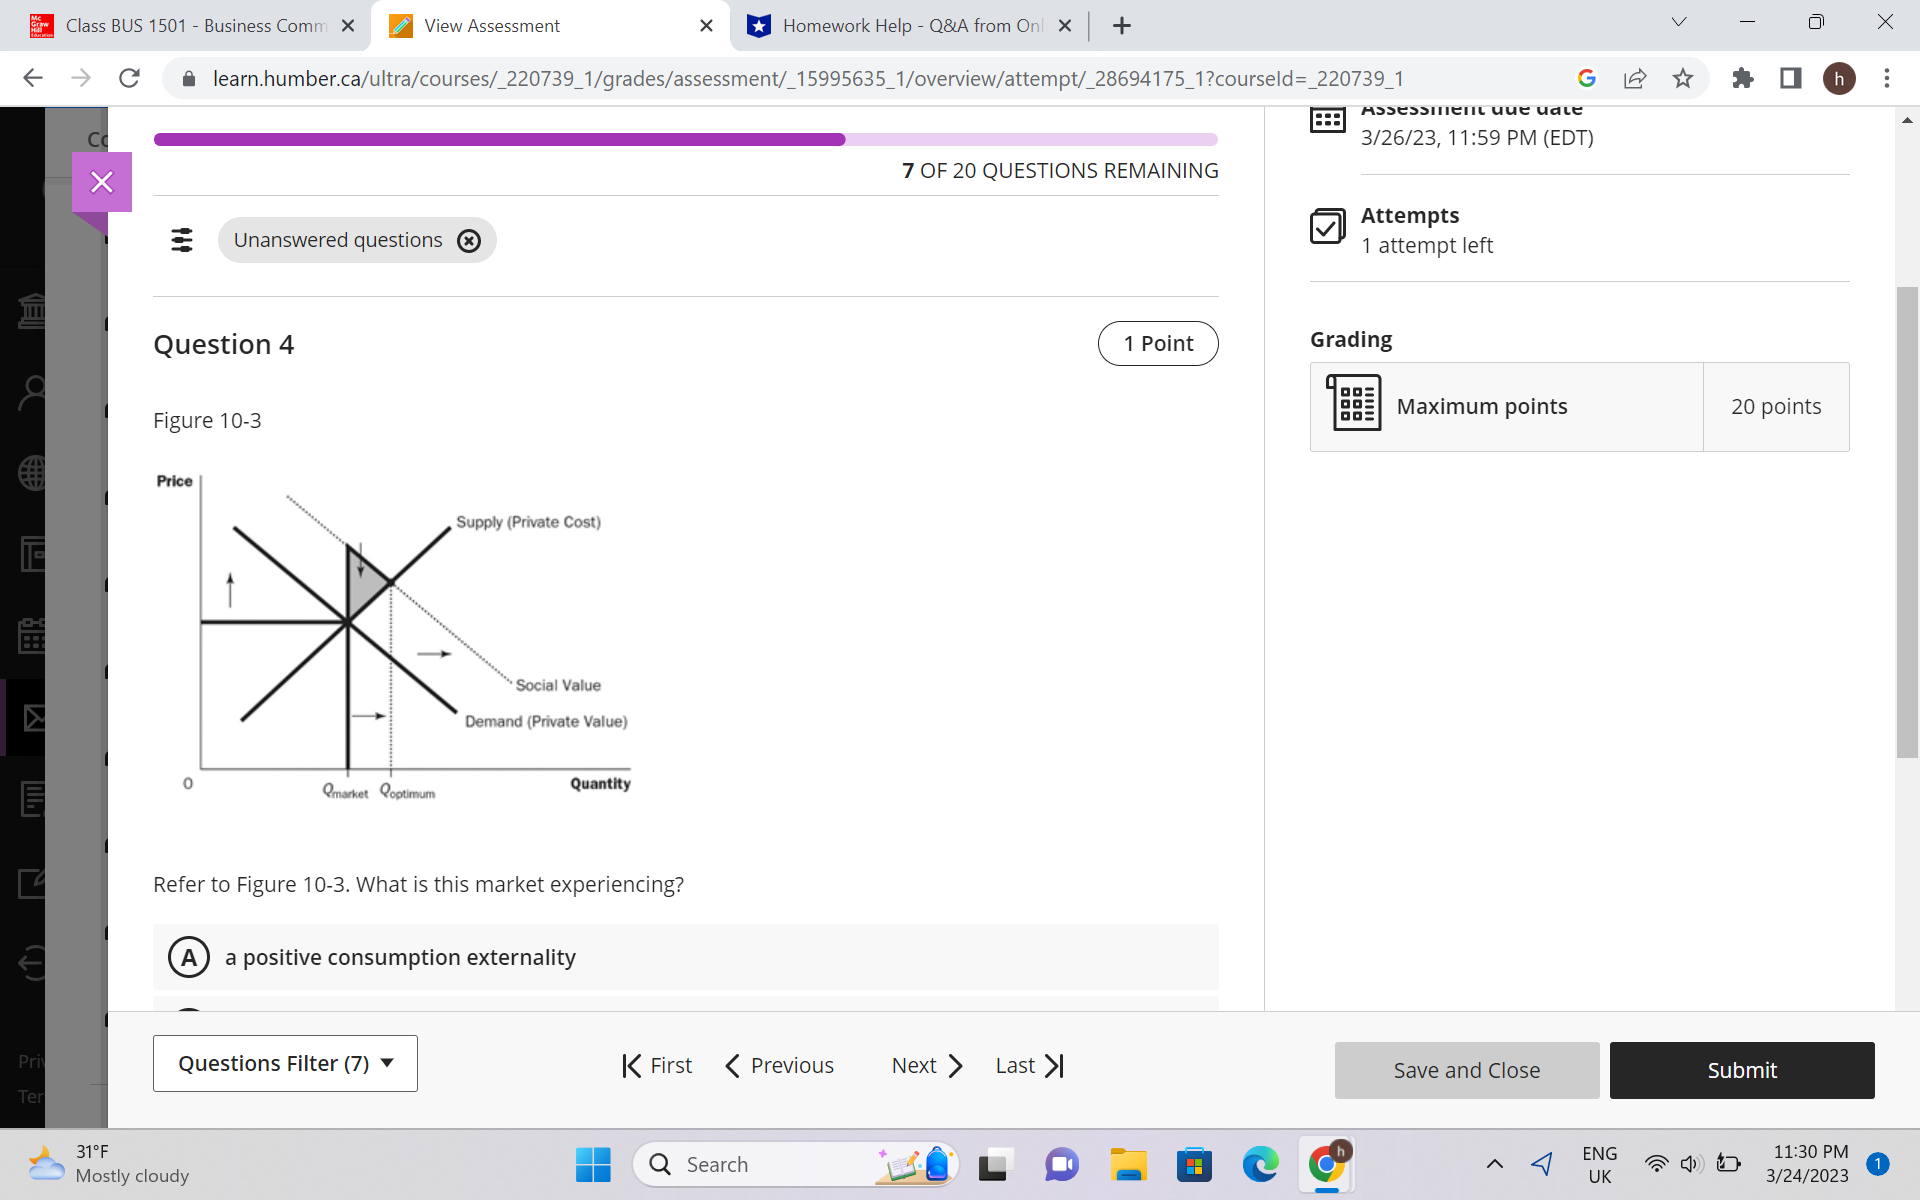View your Profile from the sidebar
Image resolution: width=1920 pixels, height=1200 pixels.
33,390
